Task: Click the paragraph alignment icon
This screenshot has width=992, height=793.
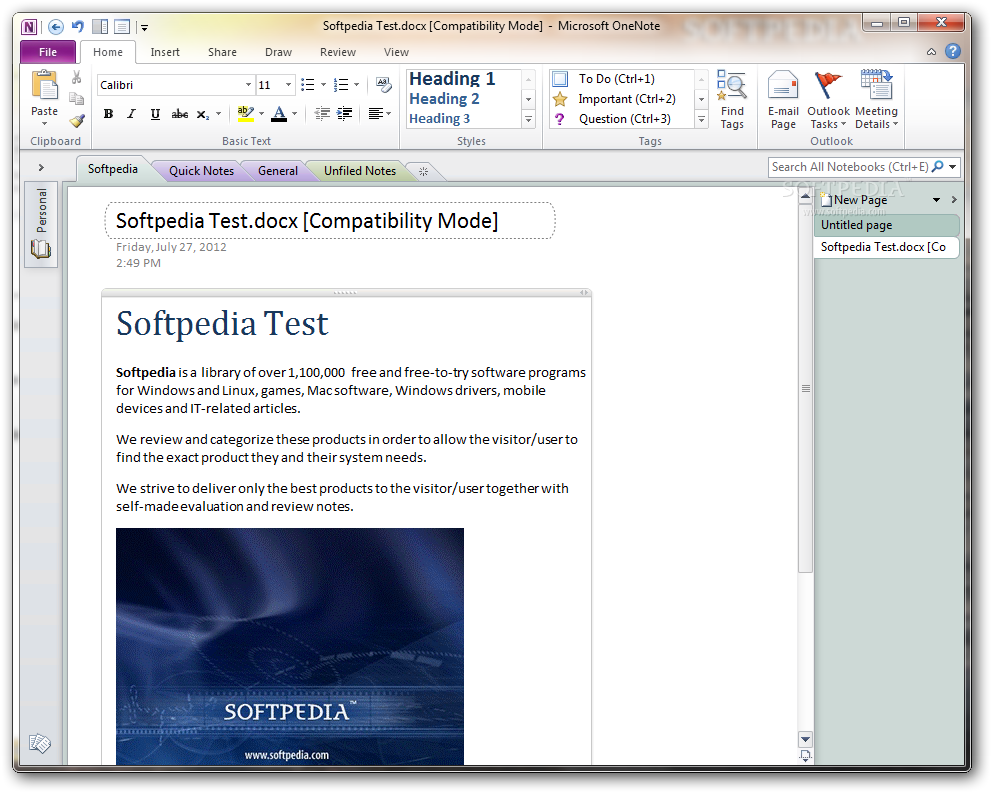Action: 376,114
